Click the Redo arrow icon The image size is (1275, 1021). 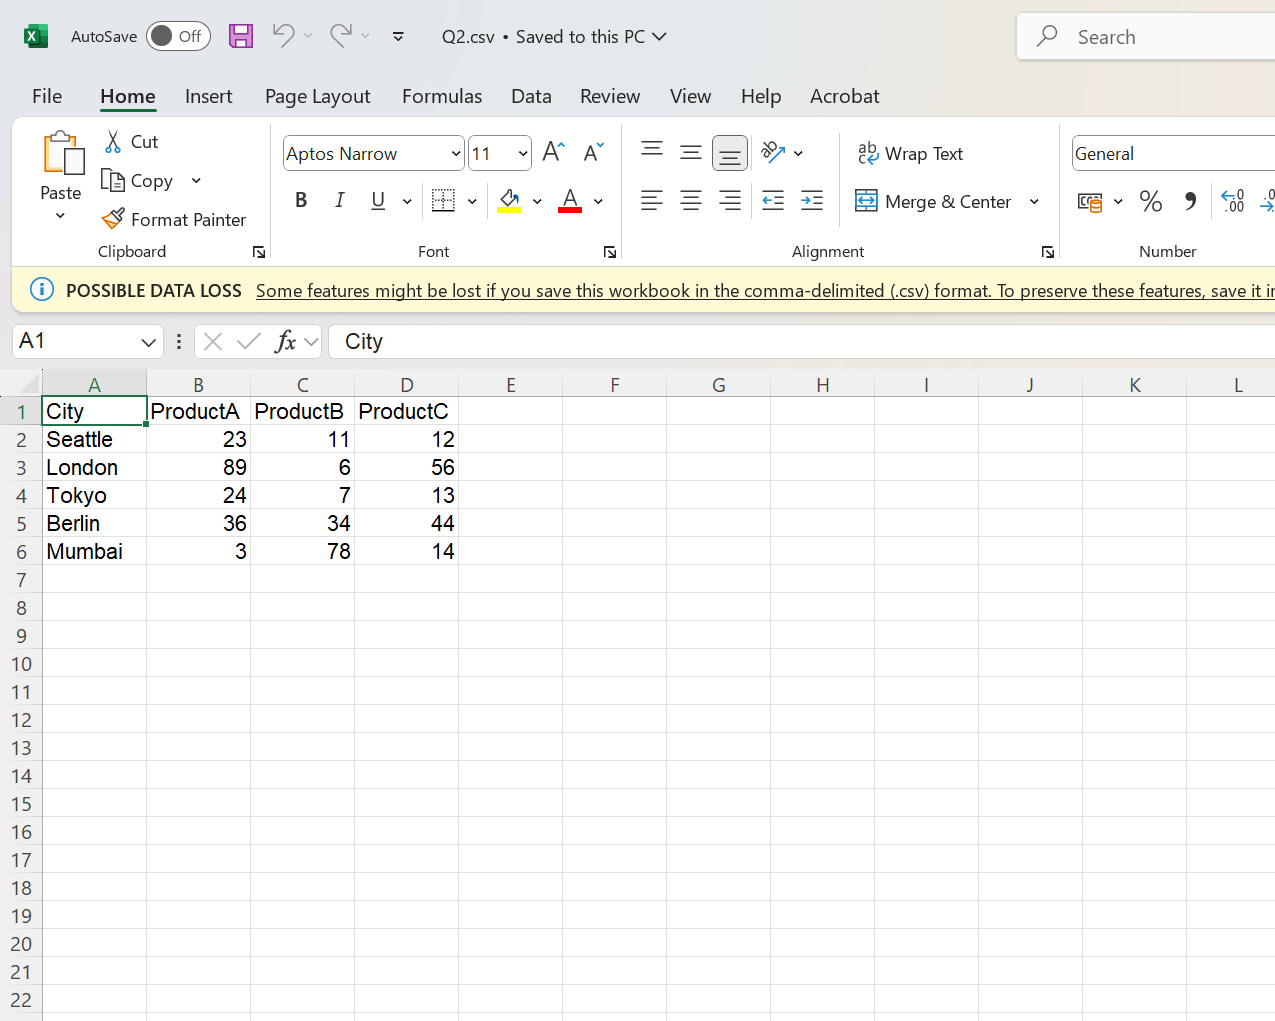341,36
